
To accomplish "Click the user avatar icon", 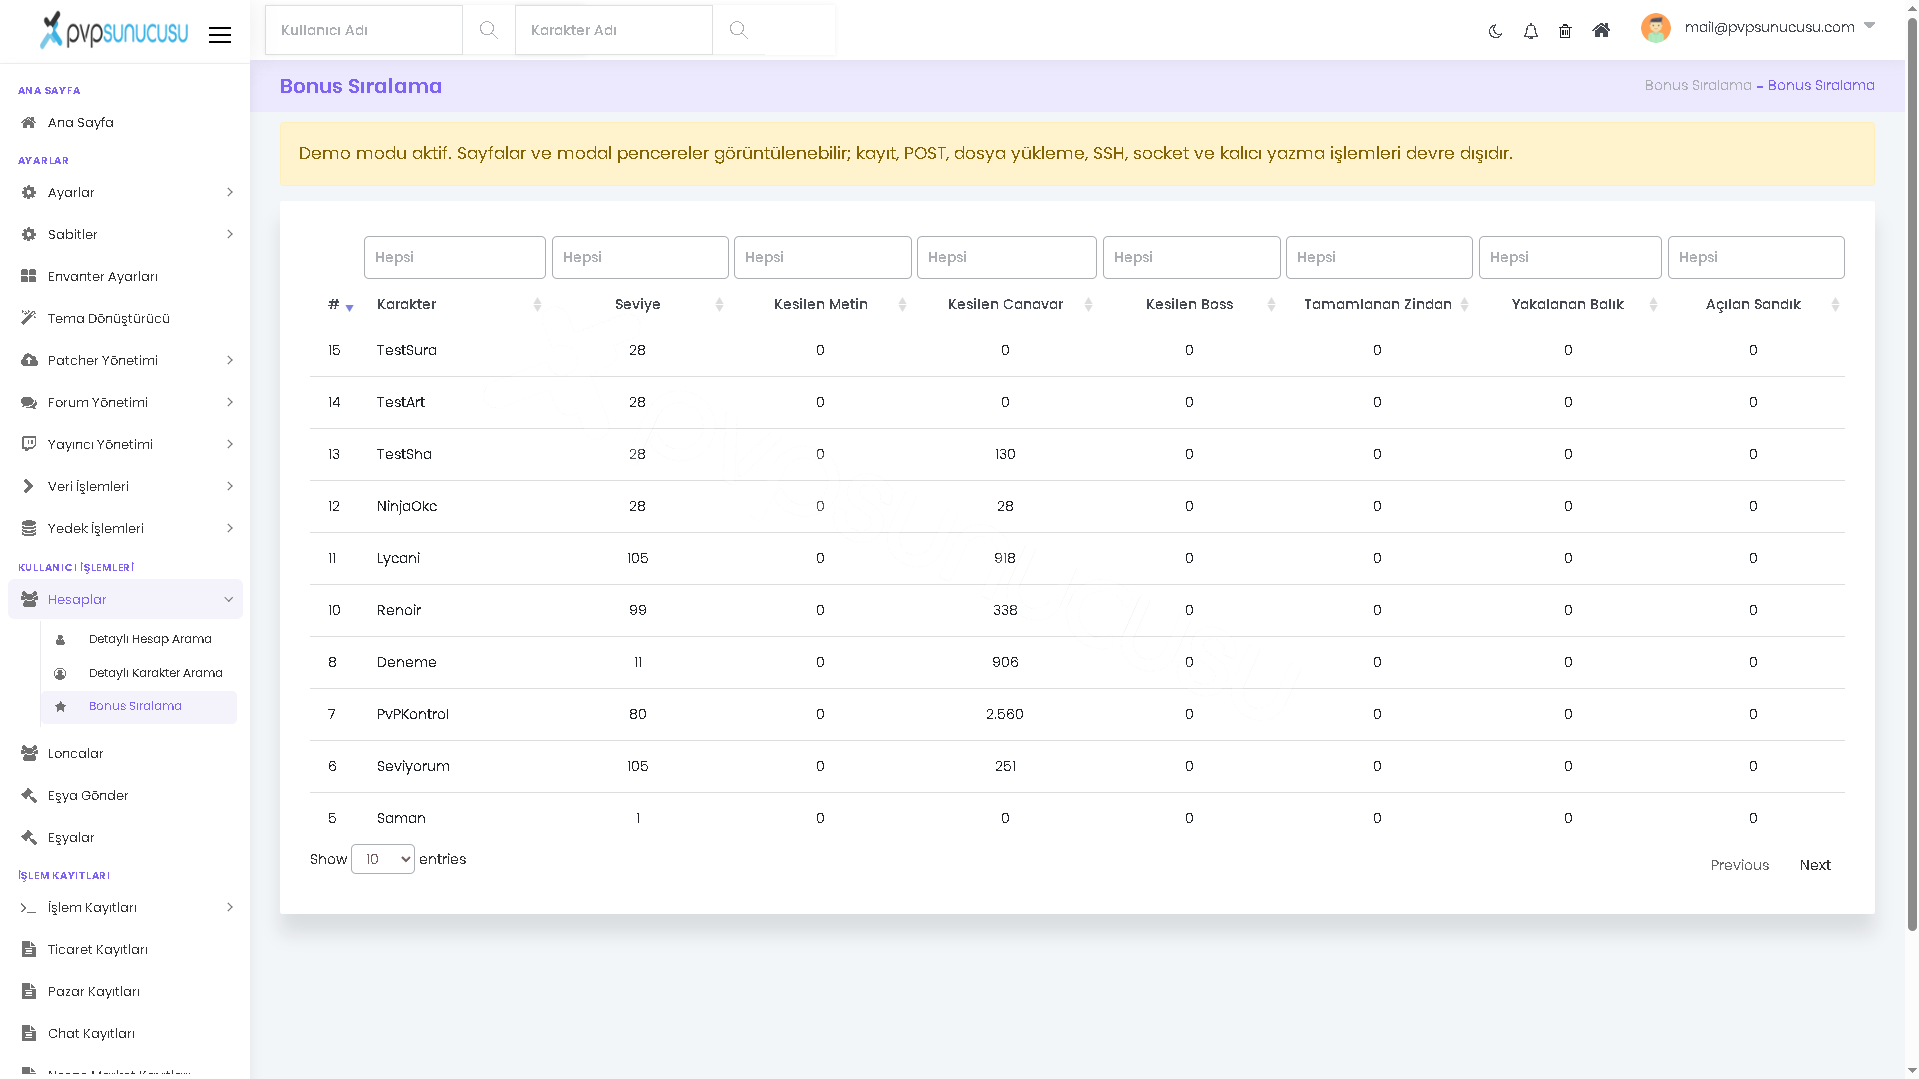I will click(x=1656, y=28).
